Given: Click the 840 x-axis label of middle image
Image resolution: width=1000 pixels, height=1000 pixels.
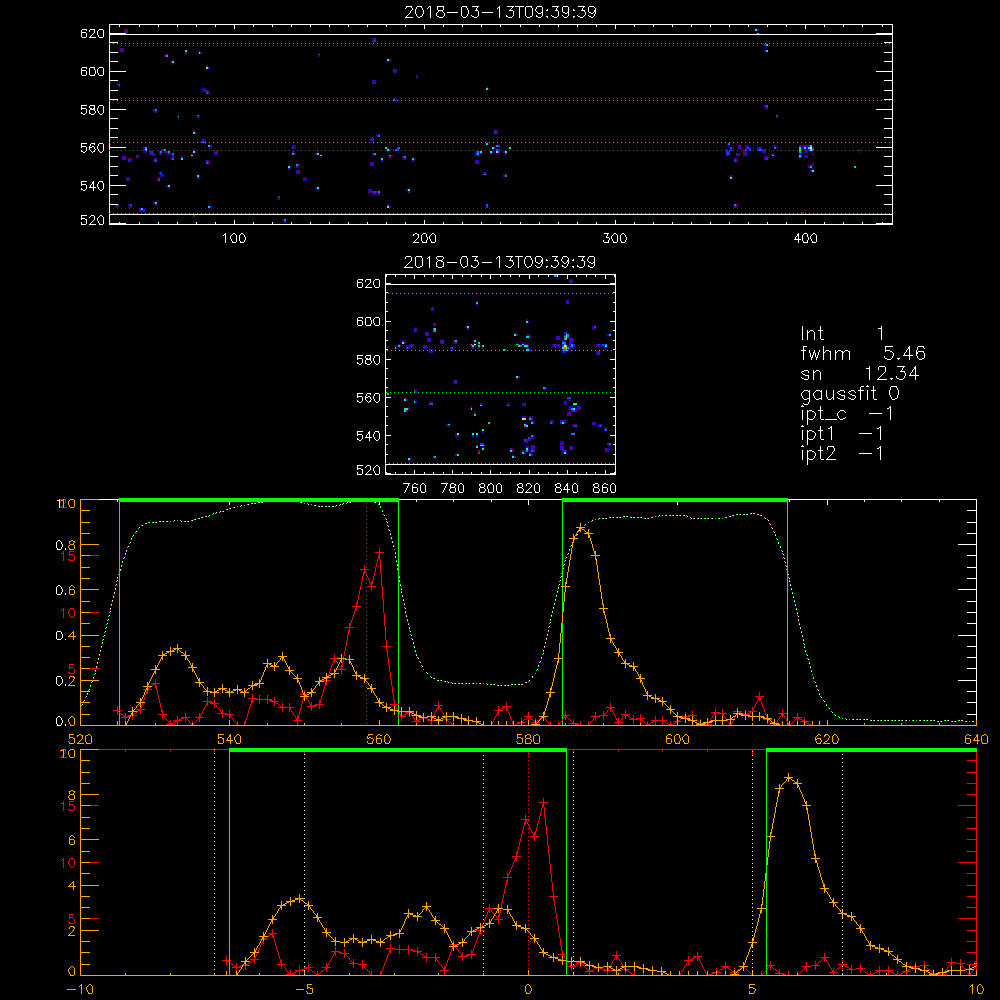Looking at the screenshot, I should 566,489.
